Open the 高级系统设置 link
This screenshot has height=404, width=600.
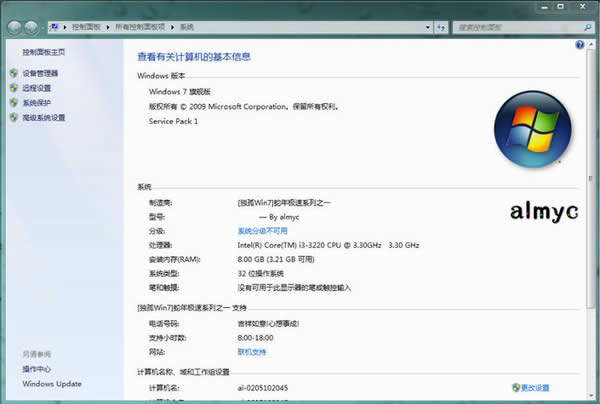(44, 118)
